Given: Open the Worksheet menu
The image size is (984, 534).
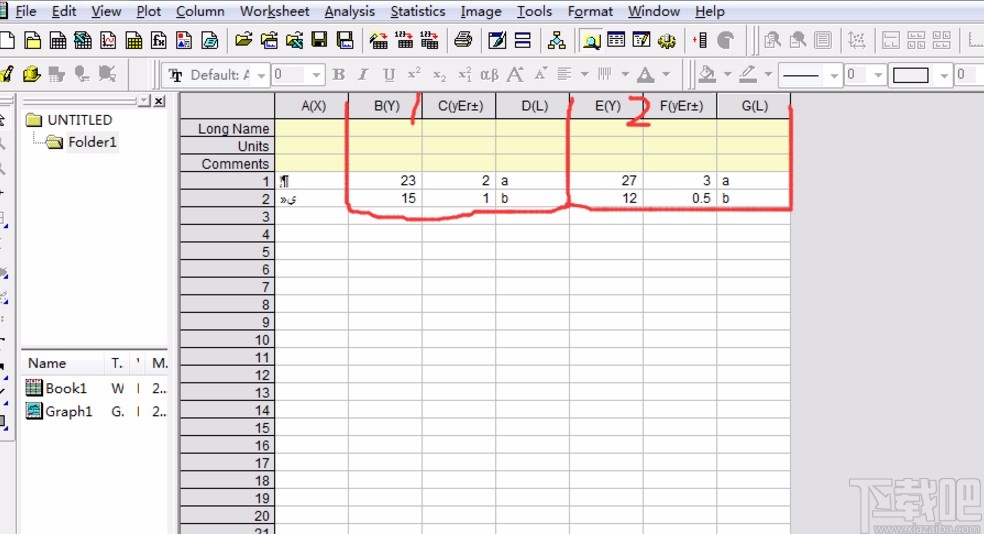Looking at the screenshot, I should 274,11.
